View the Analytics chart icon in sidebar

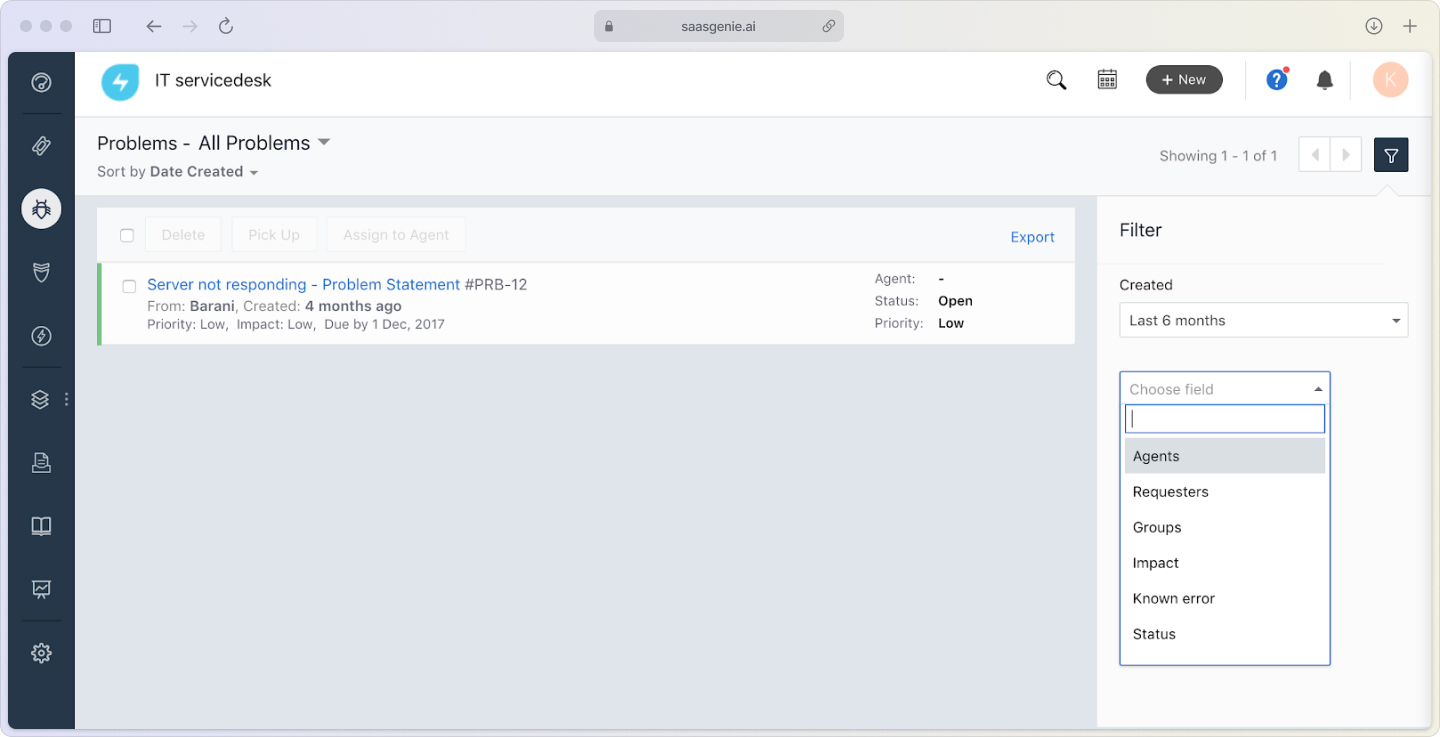click(x=41, y=589)
